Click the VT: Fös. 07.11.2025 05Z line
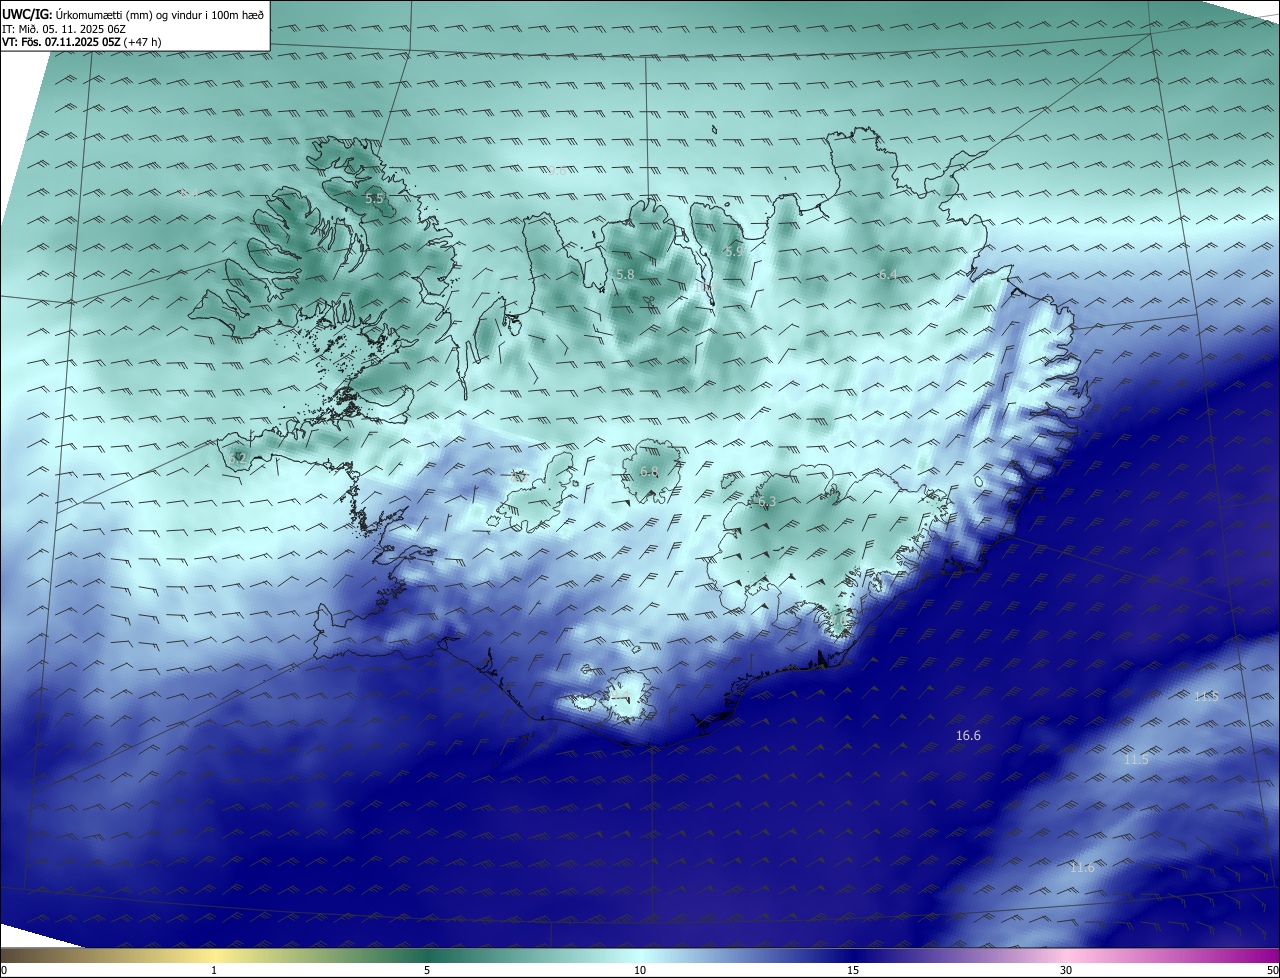 [x=82, y=42]
